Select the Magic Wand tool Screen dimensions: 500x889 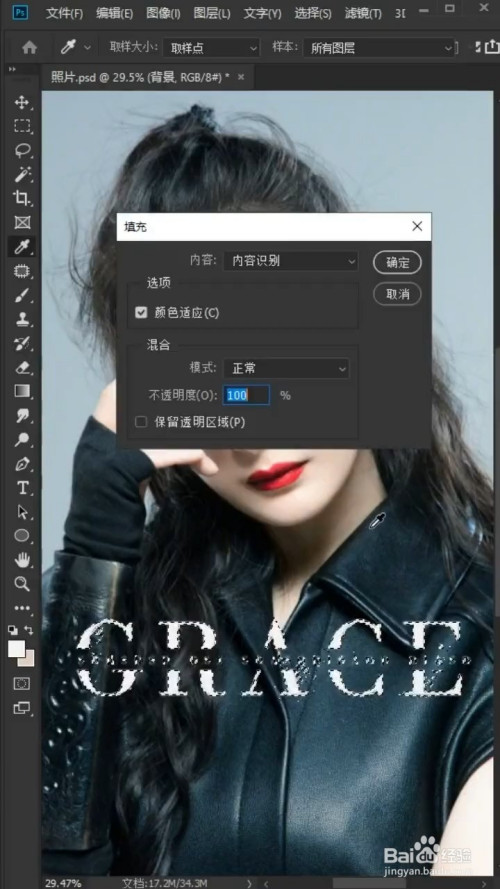coord(22,175)
